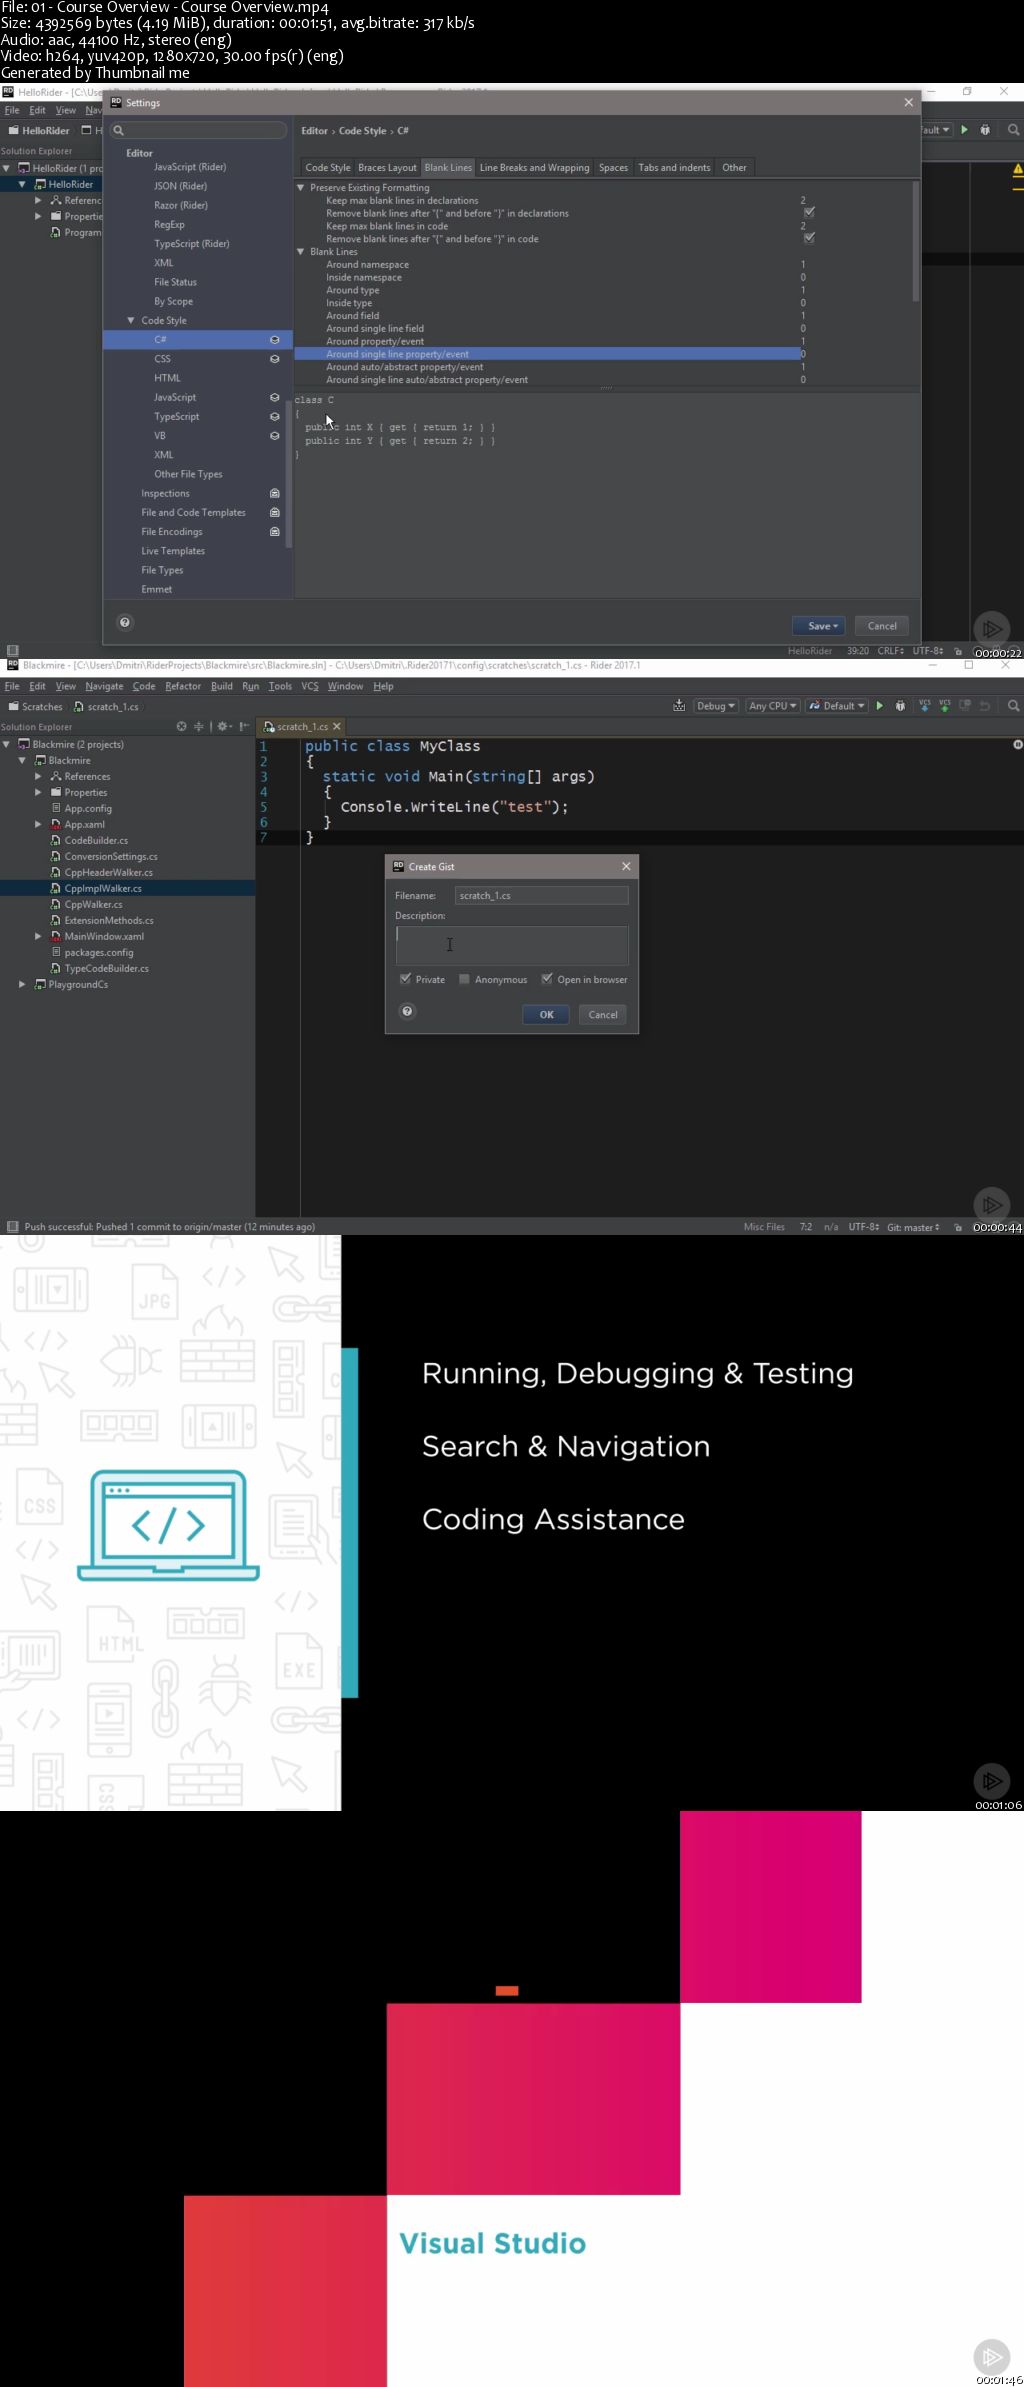Click the Settings category list scrollbar
This screenshot has width=1024, height=2387.
(289, 473)
